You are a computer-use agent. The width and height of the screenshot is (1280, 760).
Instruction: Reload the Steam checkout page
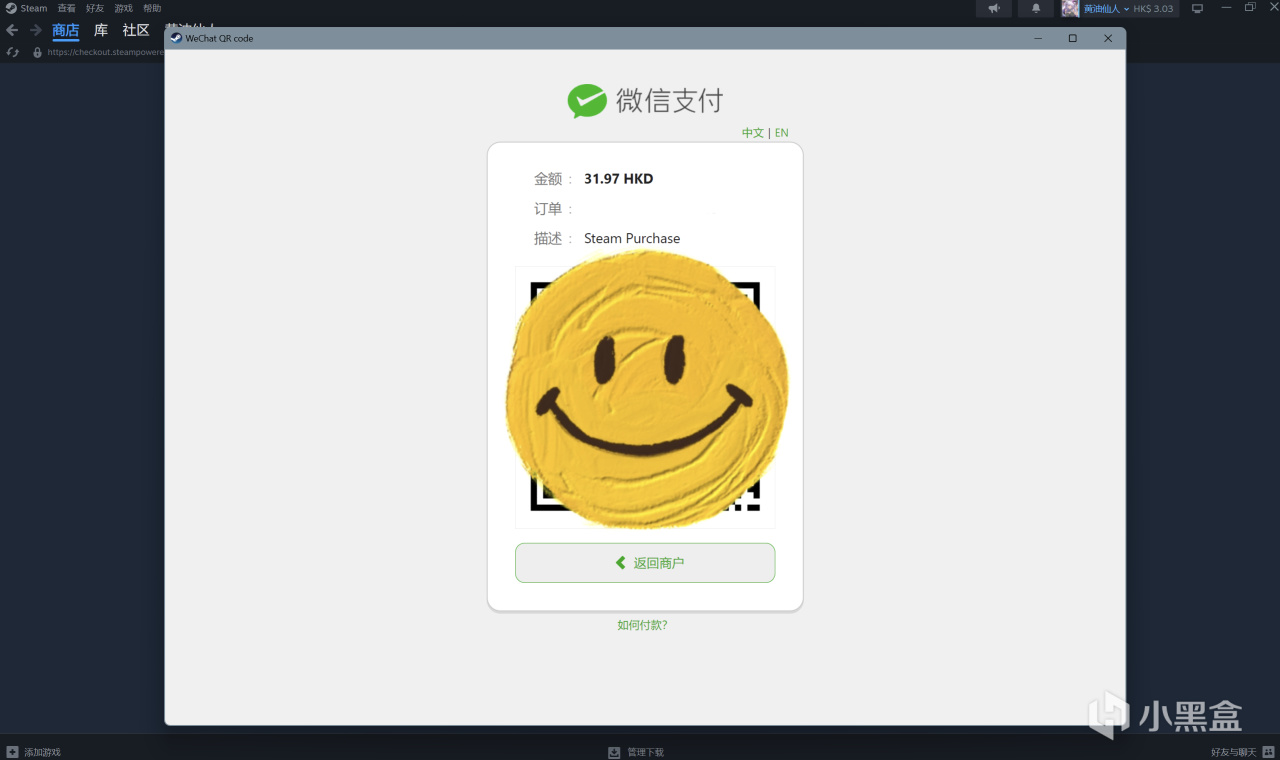tap(12, 52)
